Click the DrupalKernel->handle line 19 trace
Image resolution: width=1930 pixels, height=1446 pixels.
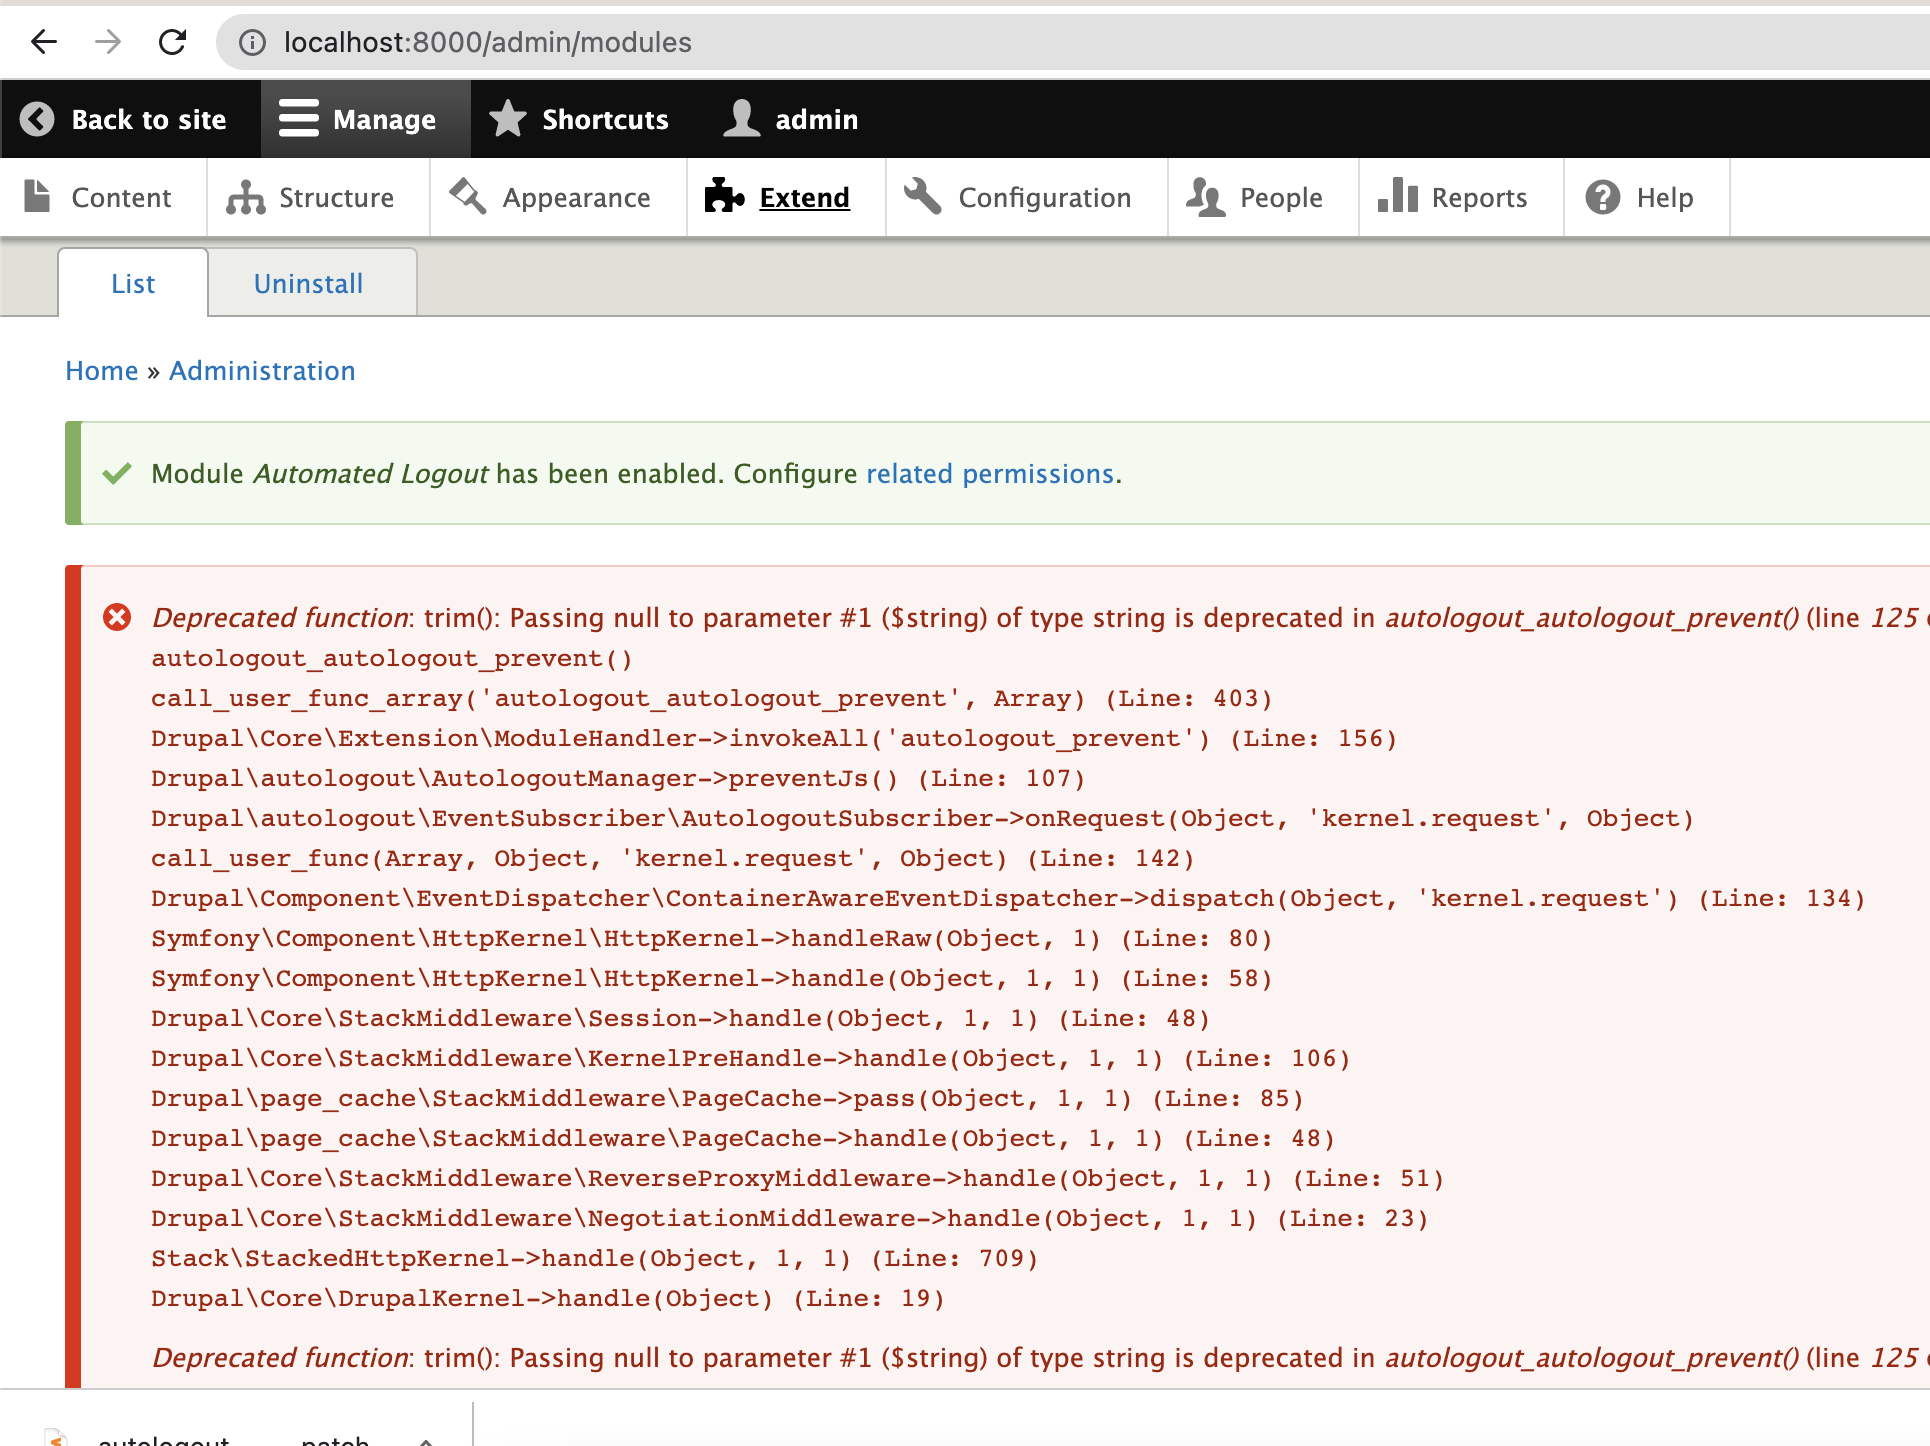(x=548, y=1298)
